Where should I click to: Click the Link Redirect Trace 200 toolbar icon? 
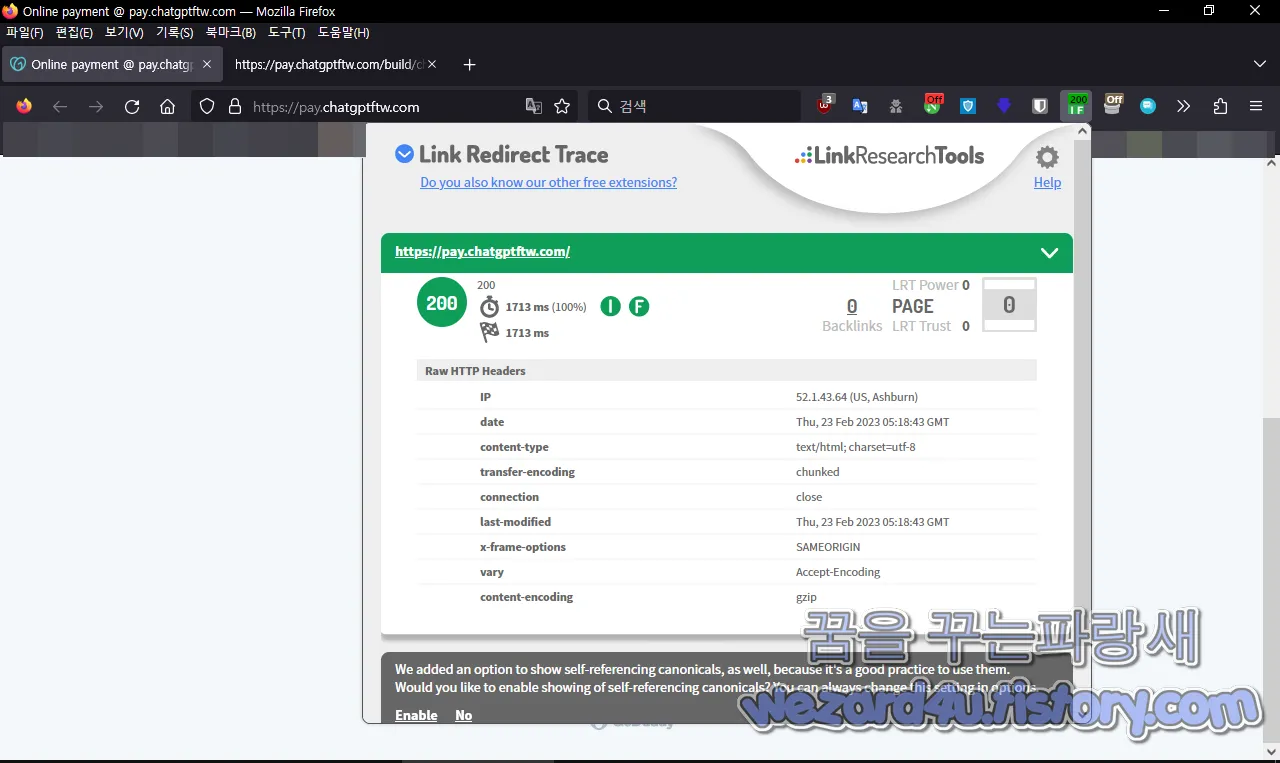pos(1076,105)
